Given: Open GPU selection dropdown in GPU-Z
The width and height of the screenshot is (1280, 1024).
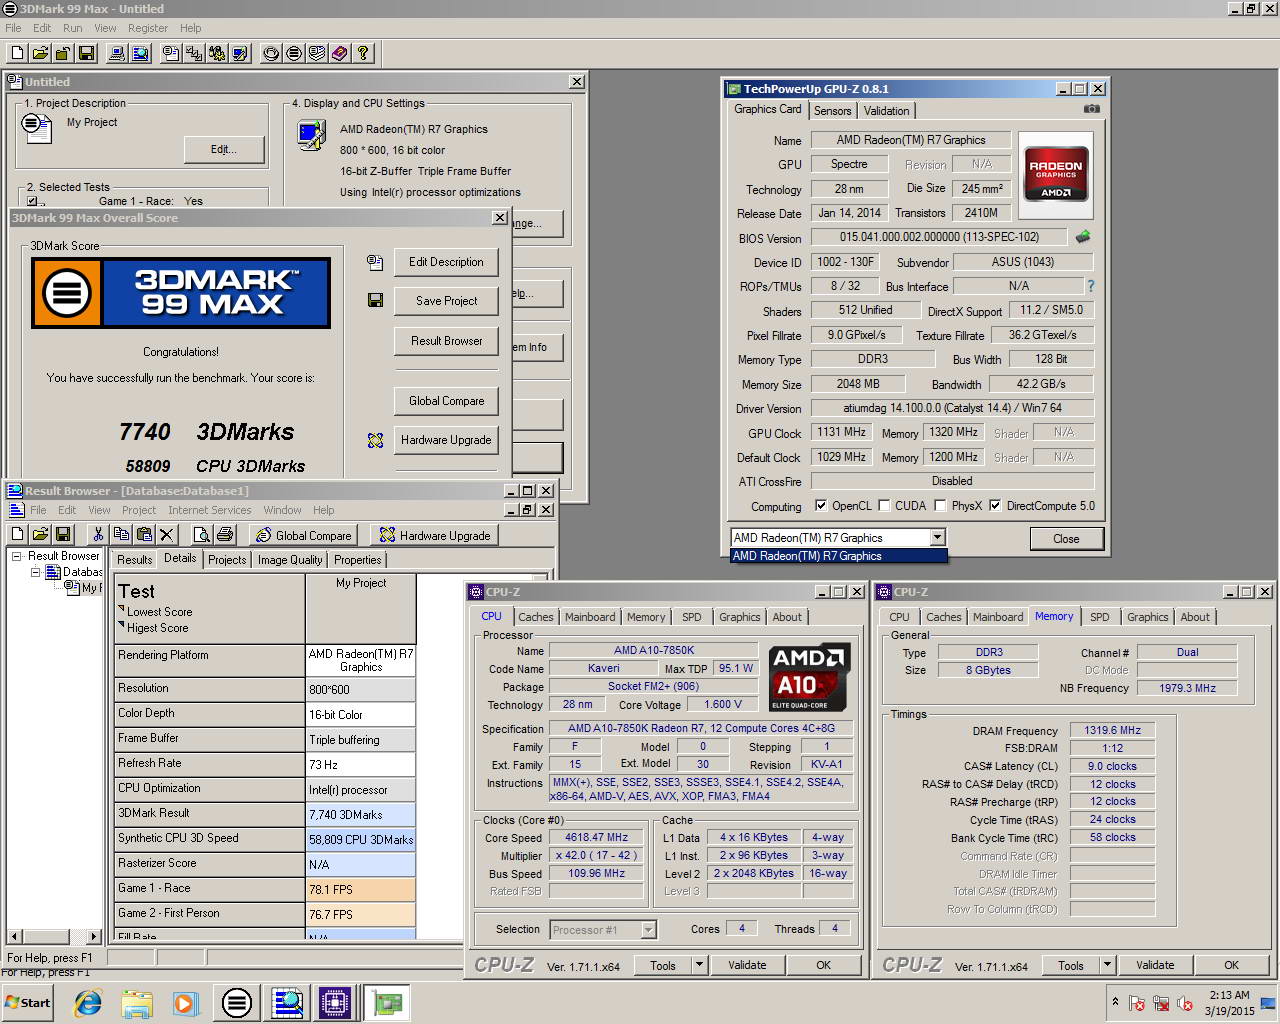Looking at the screenshot, I should coord(937,538).
